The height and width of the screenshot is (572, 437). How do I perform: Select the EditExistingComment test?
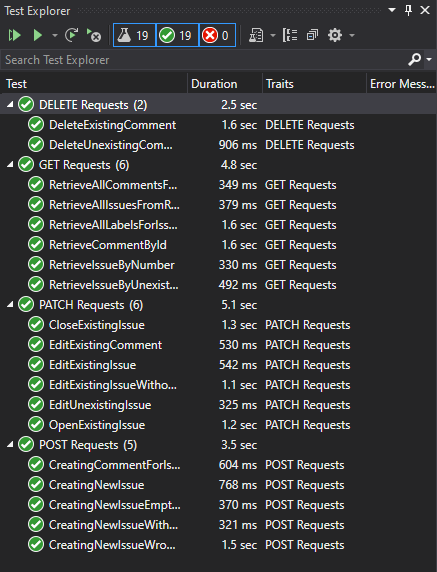218,345
